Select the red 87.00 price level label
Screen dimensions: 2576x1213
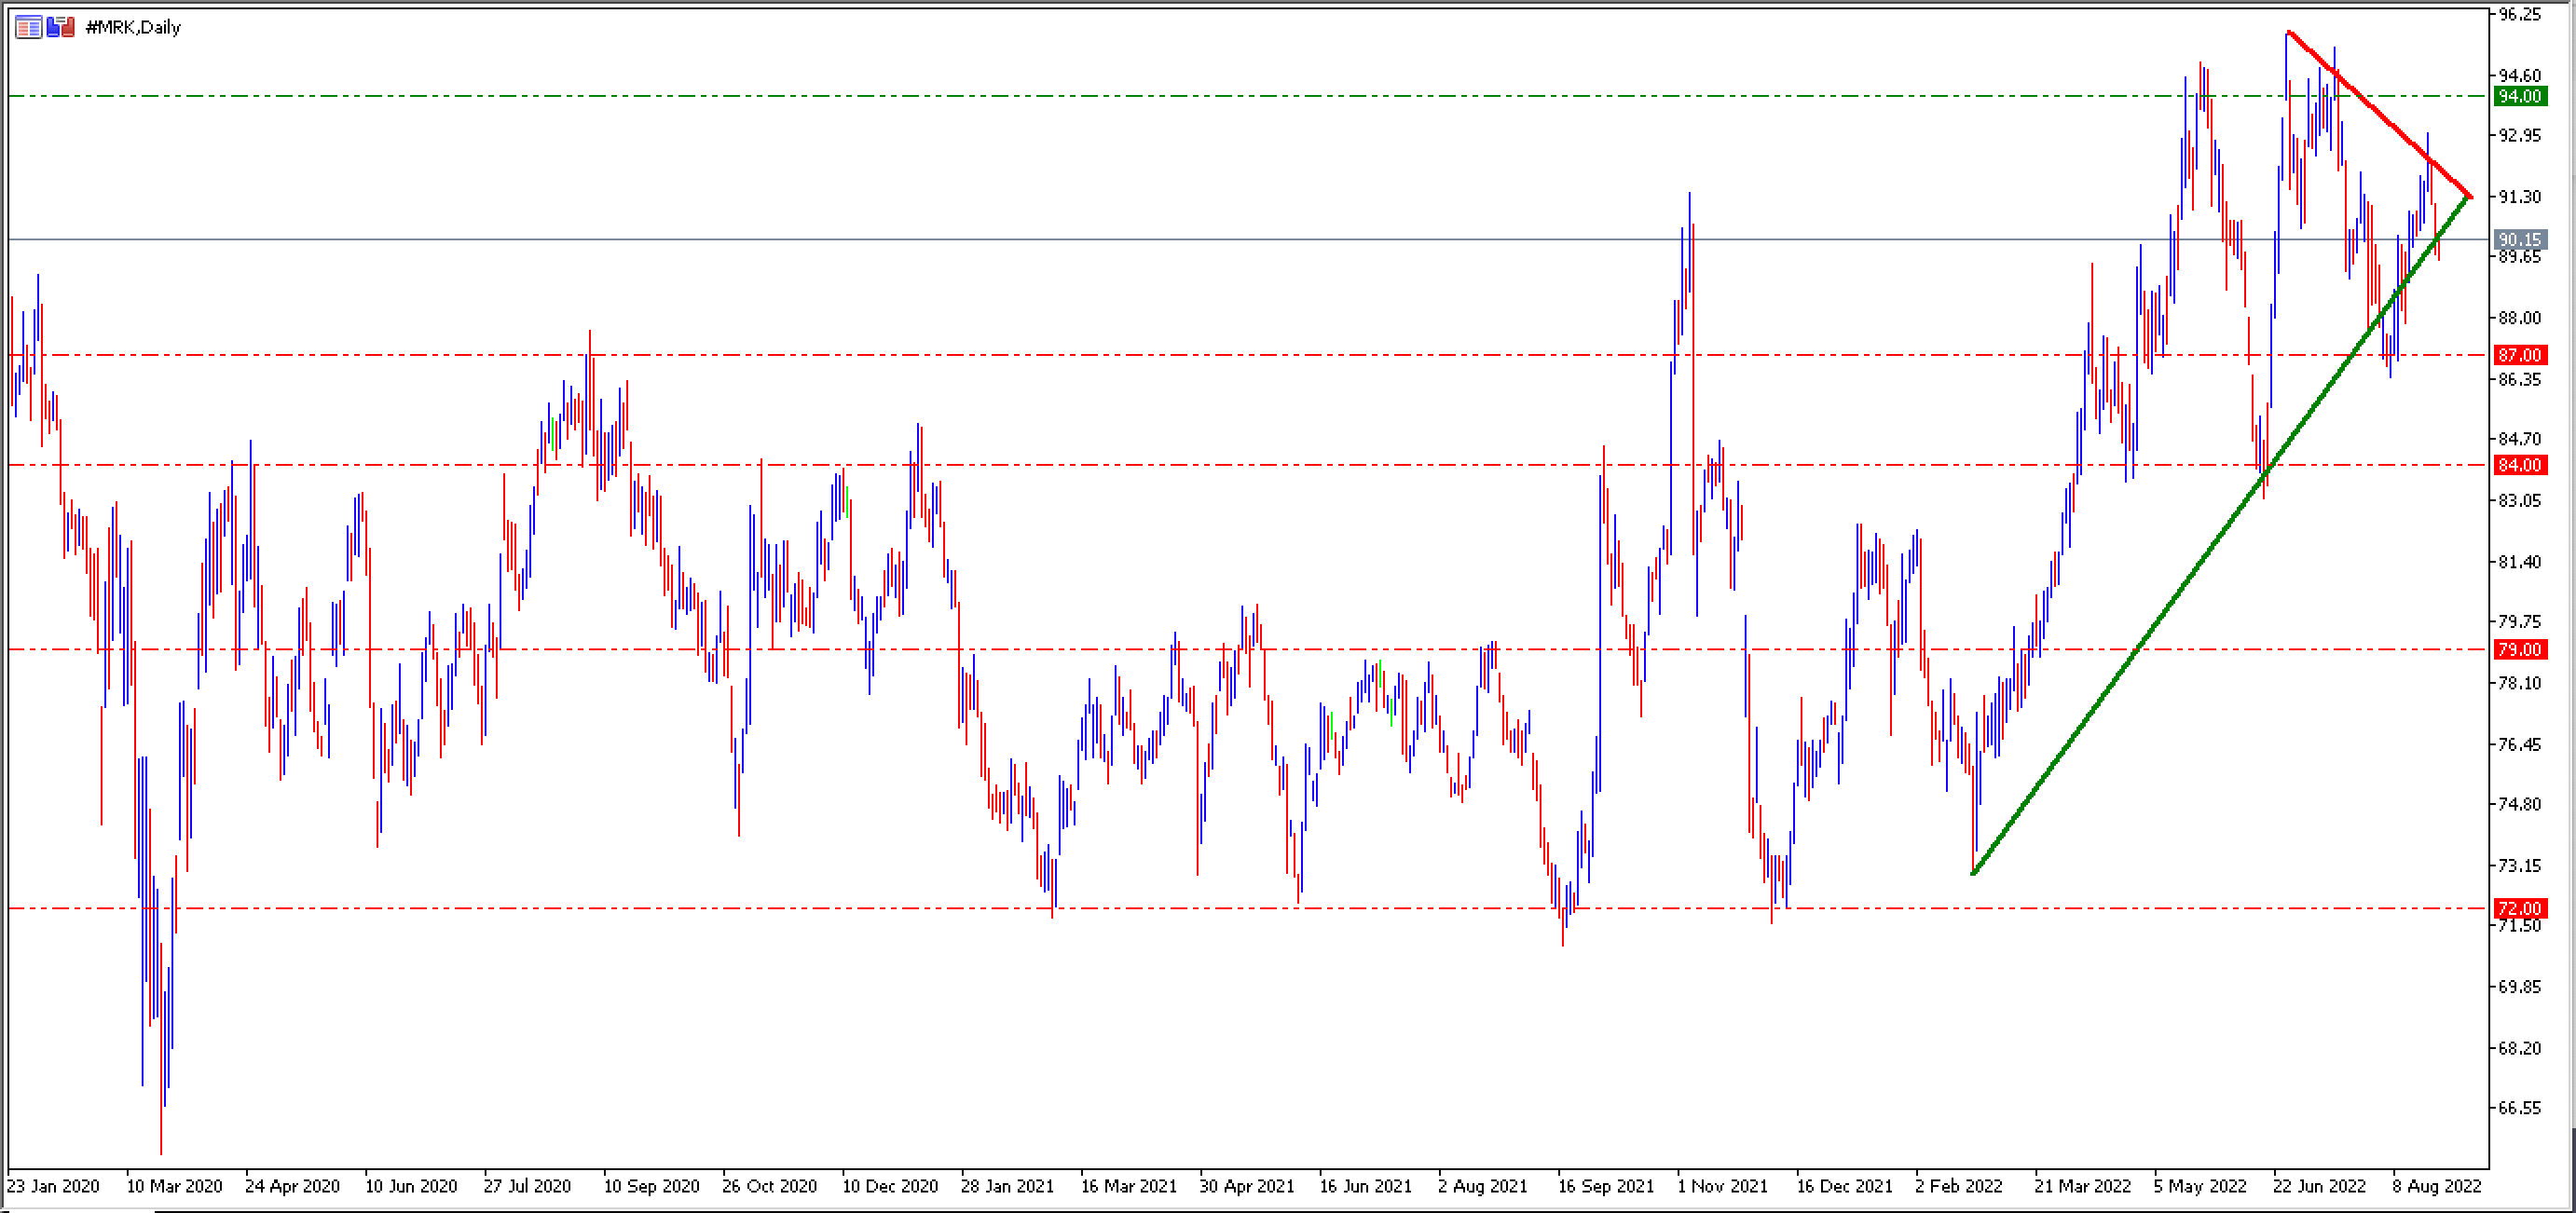[2519, 355]
